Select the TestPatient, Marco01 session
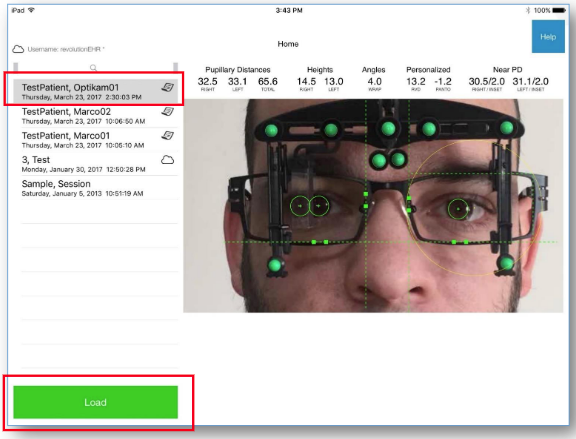Viewport: 576px width, 439px height. (96, 140)
